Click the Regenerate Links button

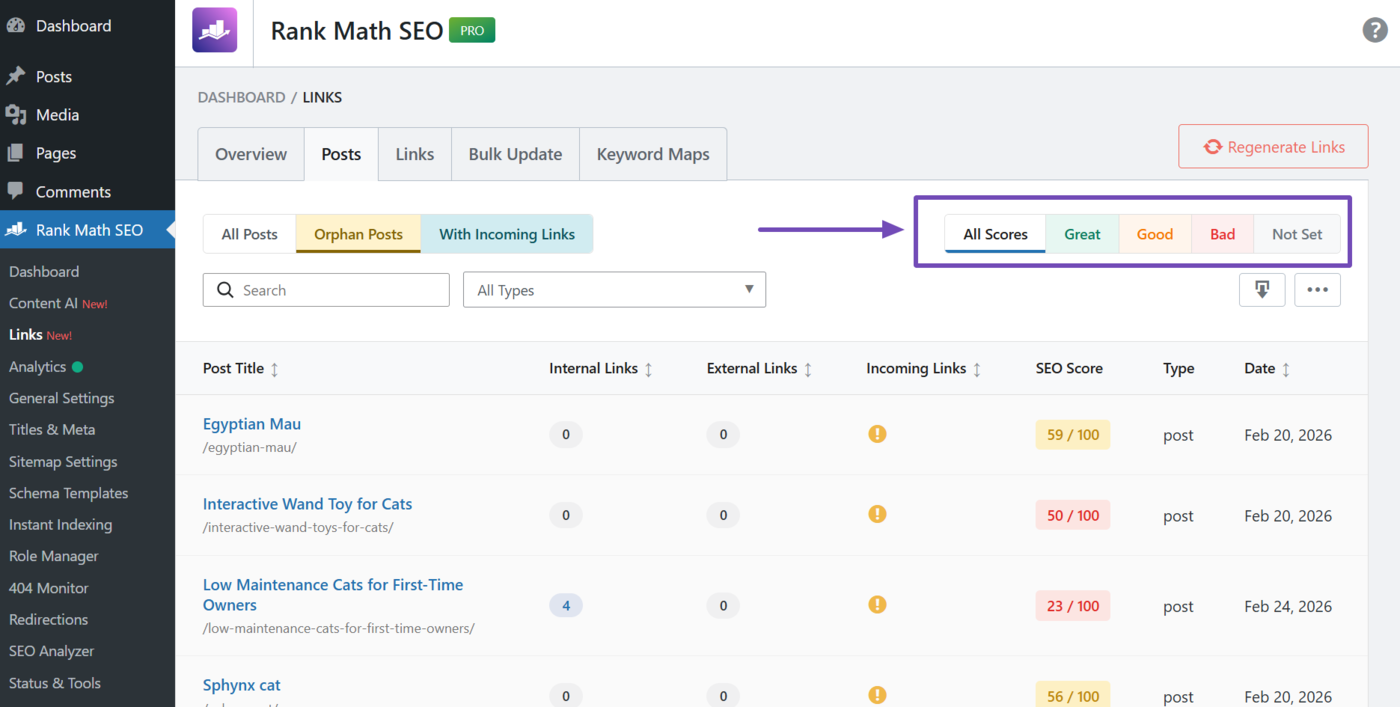pos(1273,146)
